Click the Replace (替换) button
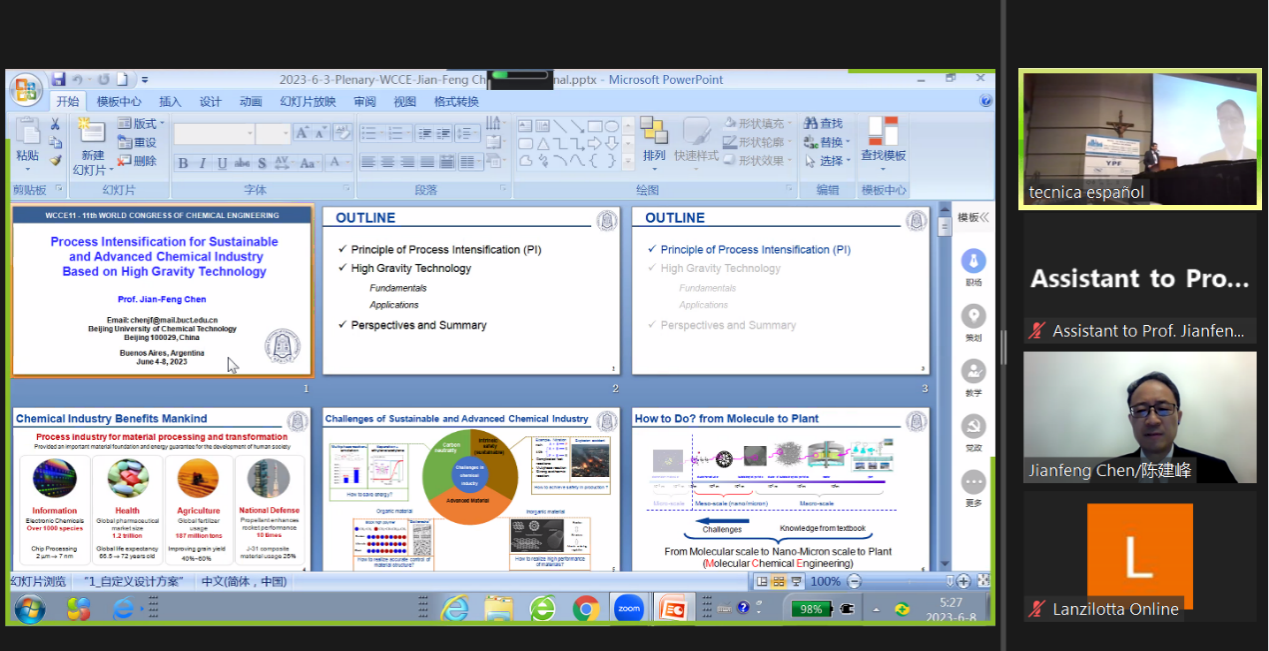The height and width of the screenshot is (651, 1269). click(824, 142)
